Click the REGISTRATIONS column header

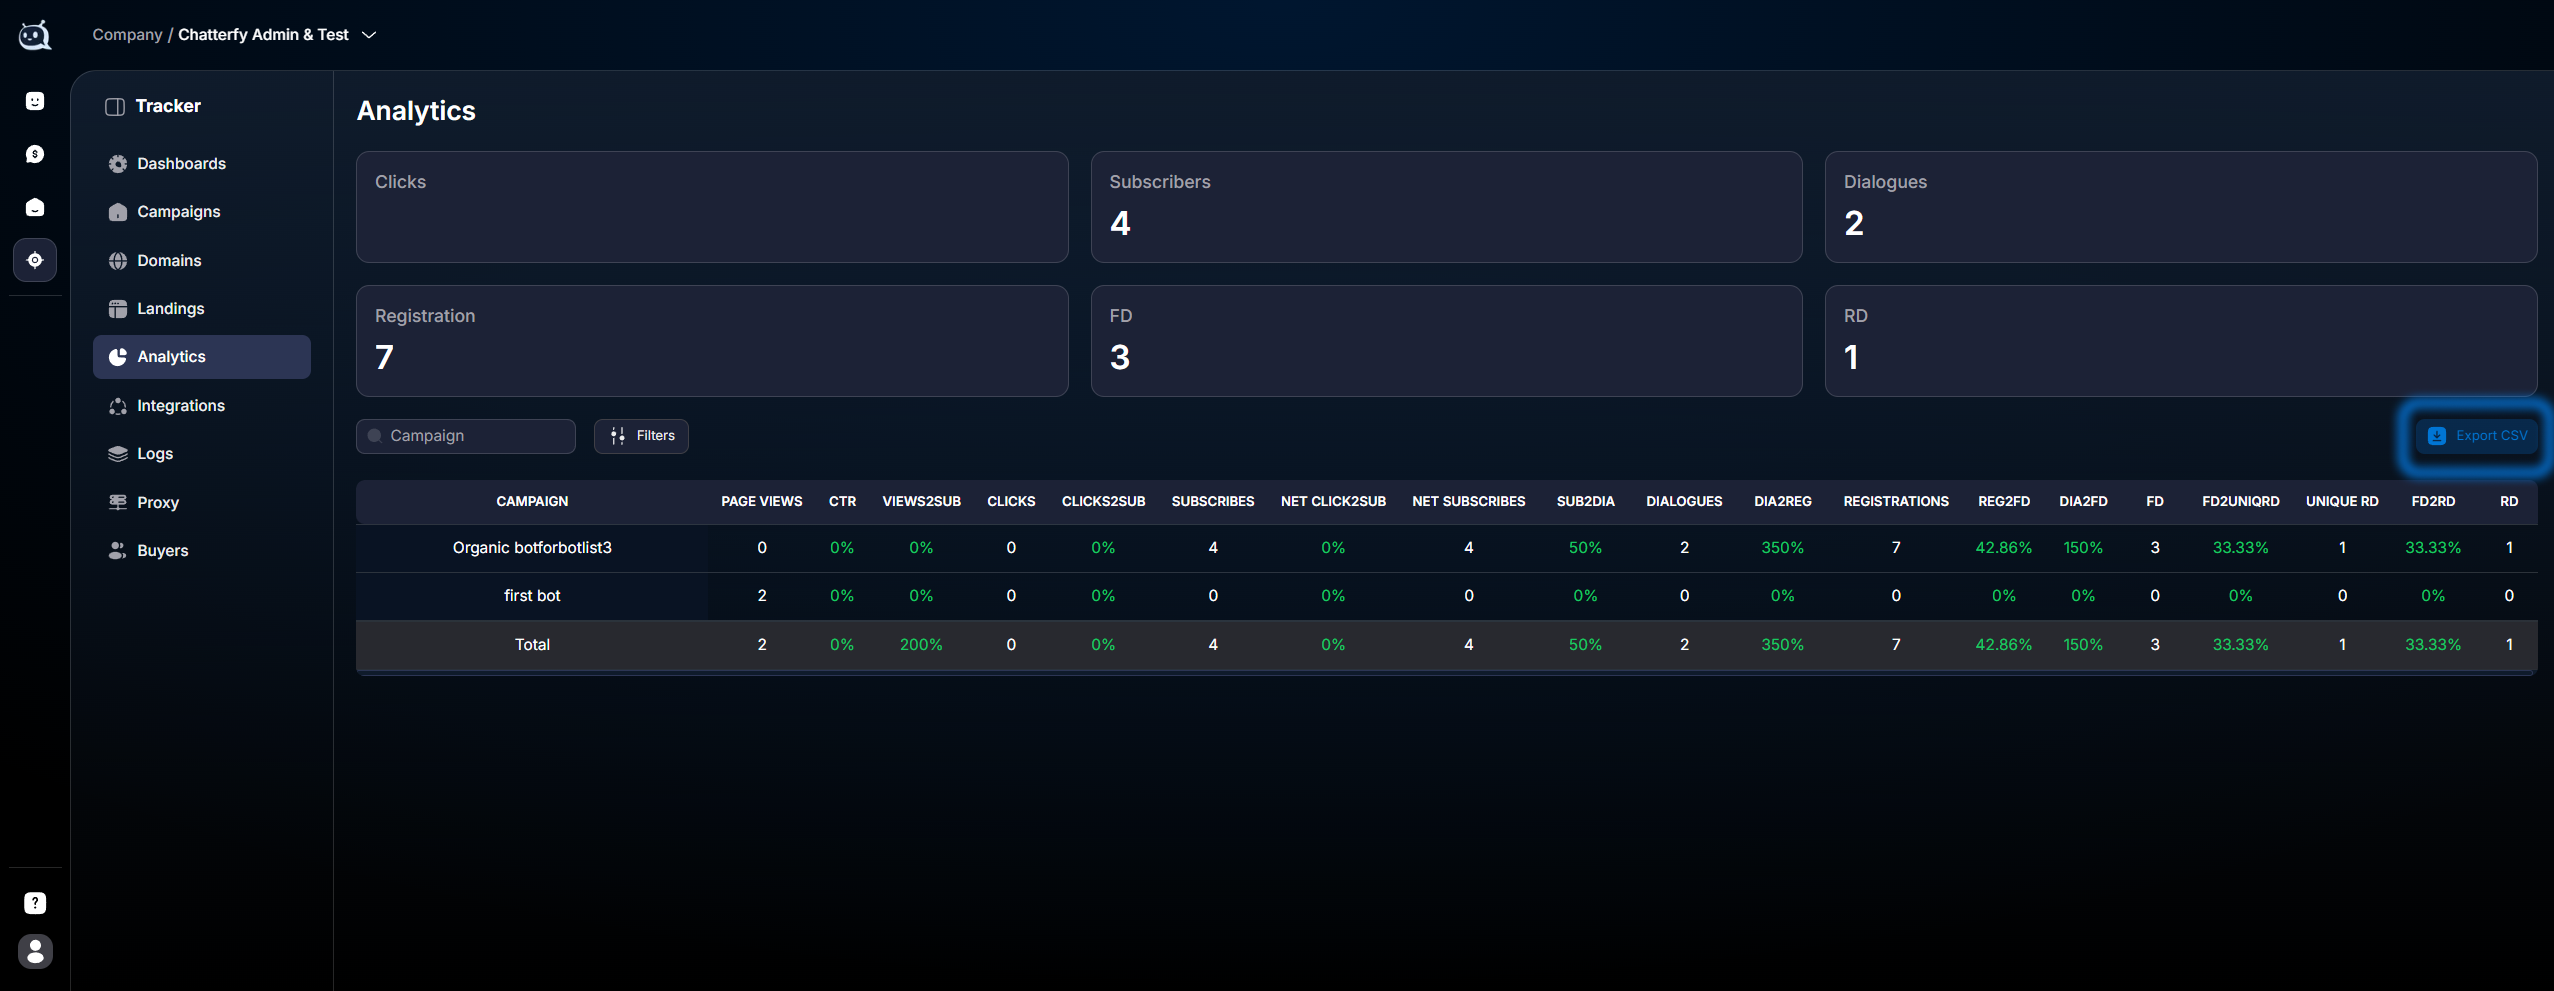pos(1896,502)
